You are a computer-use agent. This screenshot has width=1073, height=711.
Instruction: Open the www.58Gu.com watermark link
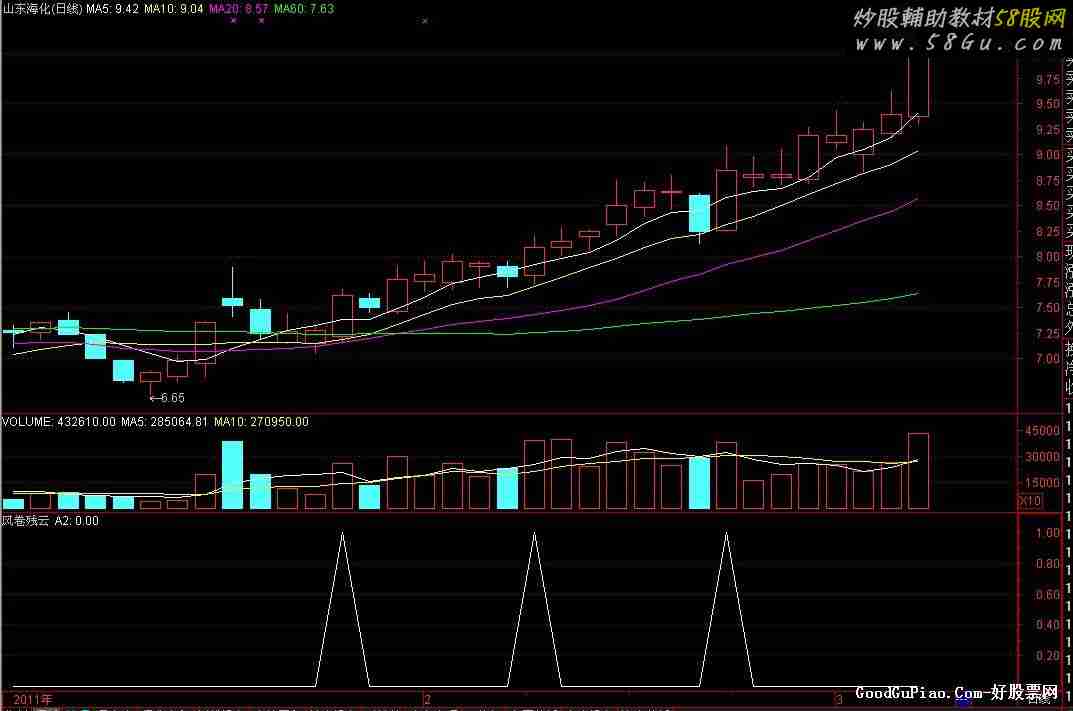958,44
